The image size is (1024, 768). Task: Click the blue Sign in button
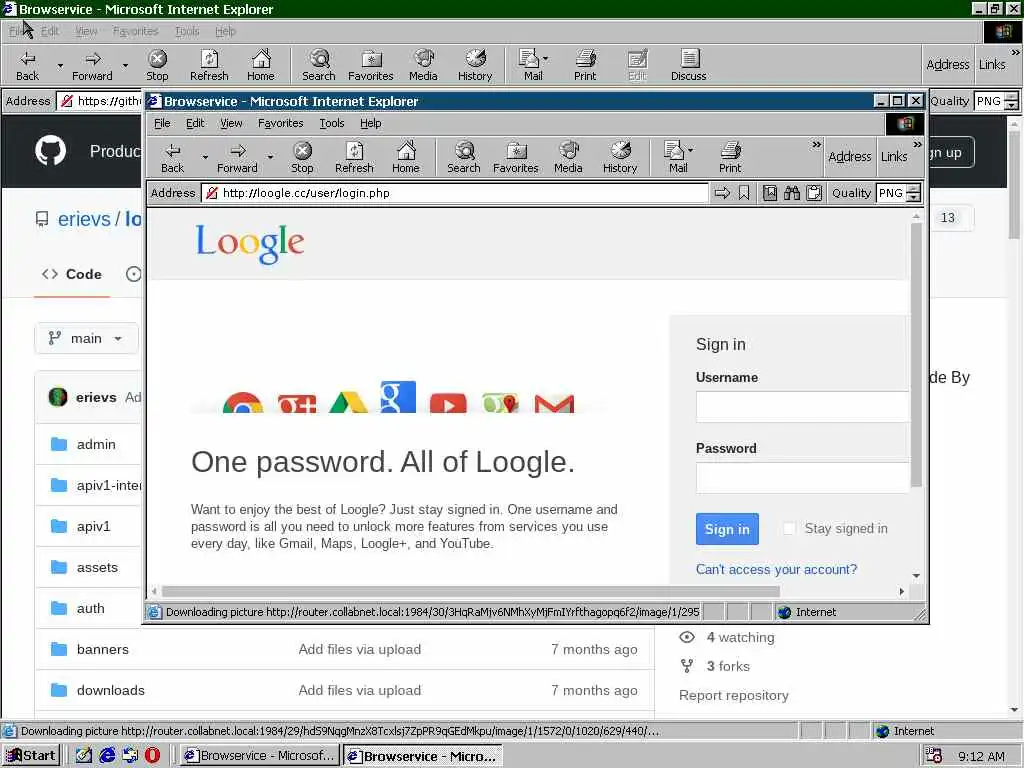(x=727, y=529)
